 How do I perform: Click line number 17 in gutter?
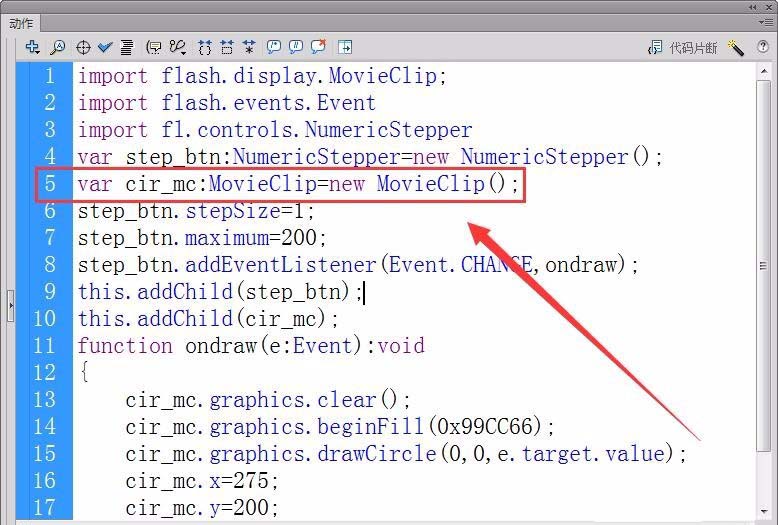click(45, 507)
